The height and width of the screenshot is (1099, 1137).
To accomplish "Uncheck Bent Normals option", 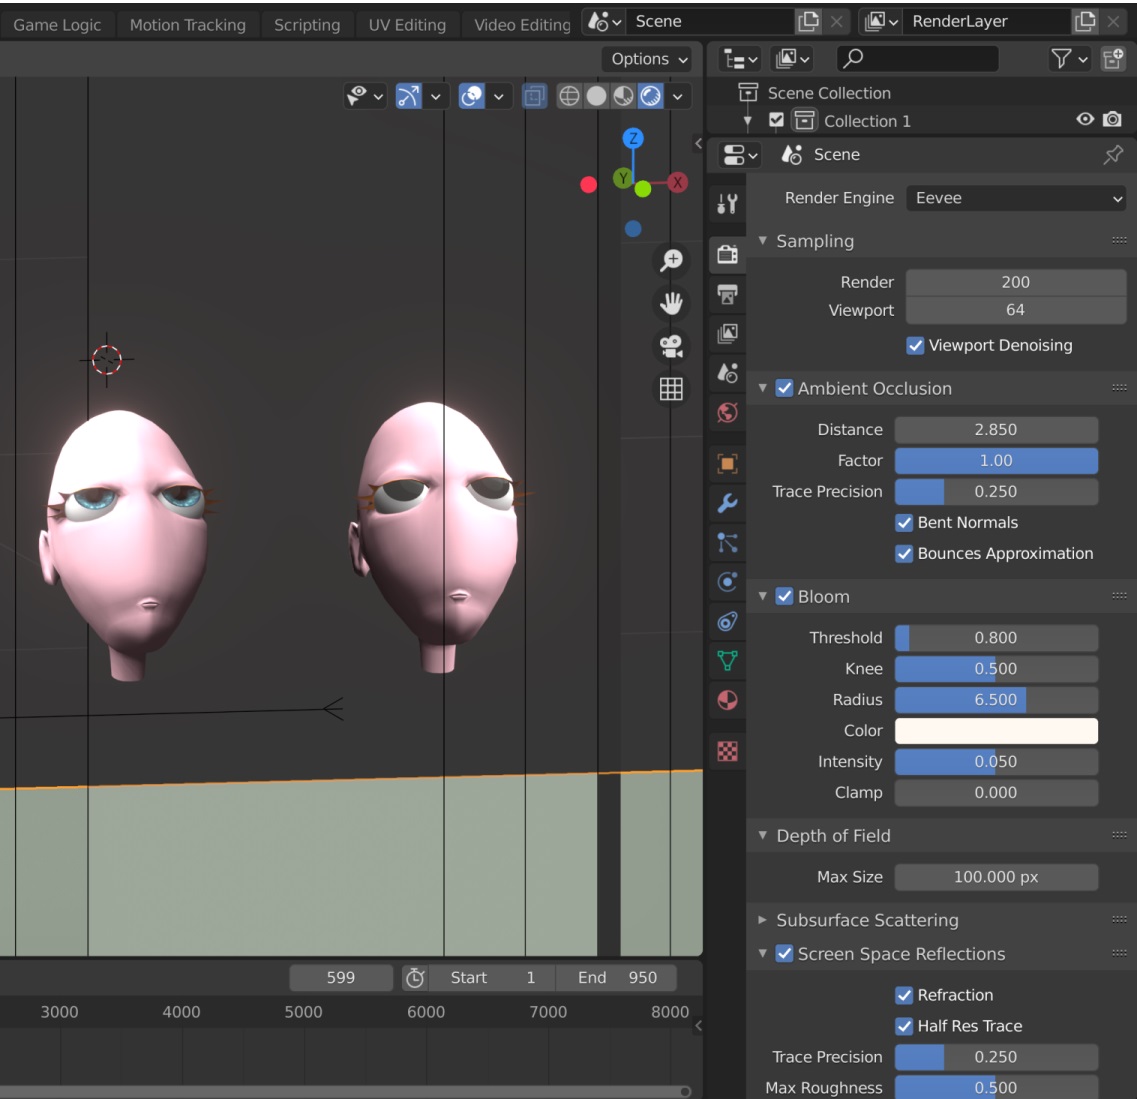I will tap(904, 523).
